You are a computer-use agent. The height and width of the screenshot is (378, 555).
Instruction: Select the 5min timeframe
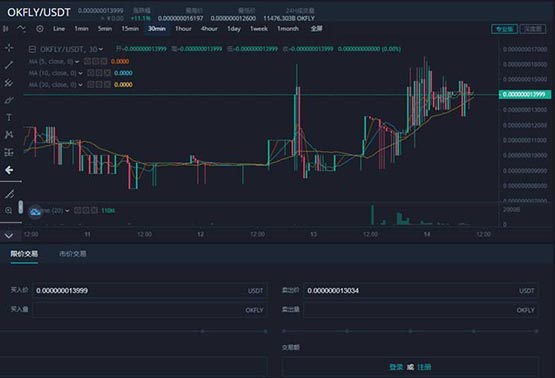(105, 29)
